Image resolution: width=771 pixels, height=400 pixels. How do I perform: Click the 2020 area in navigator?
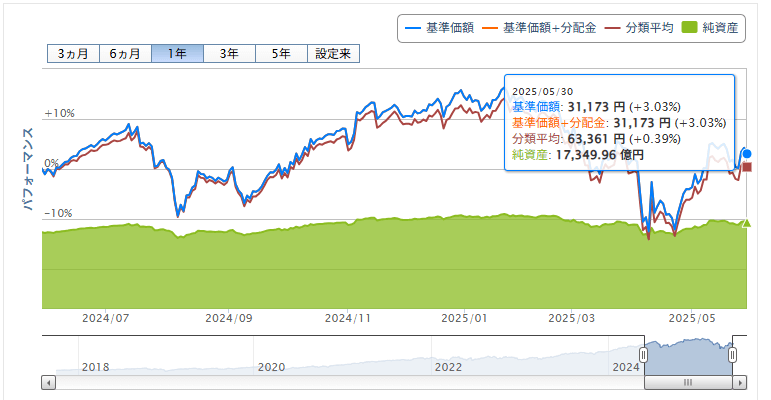(271, 366)
